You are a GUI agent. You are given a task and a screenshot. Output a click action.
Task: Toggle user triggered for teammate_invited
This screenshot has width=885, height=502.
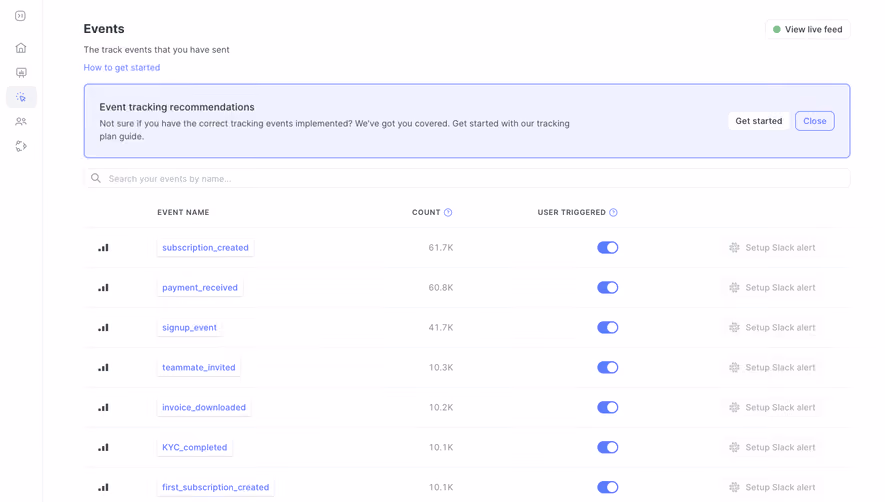(x=608, y=368)
